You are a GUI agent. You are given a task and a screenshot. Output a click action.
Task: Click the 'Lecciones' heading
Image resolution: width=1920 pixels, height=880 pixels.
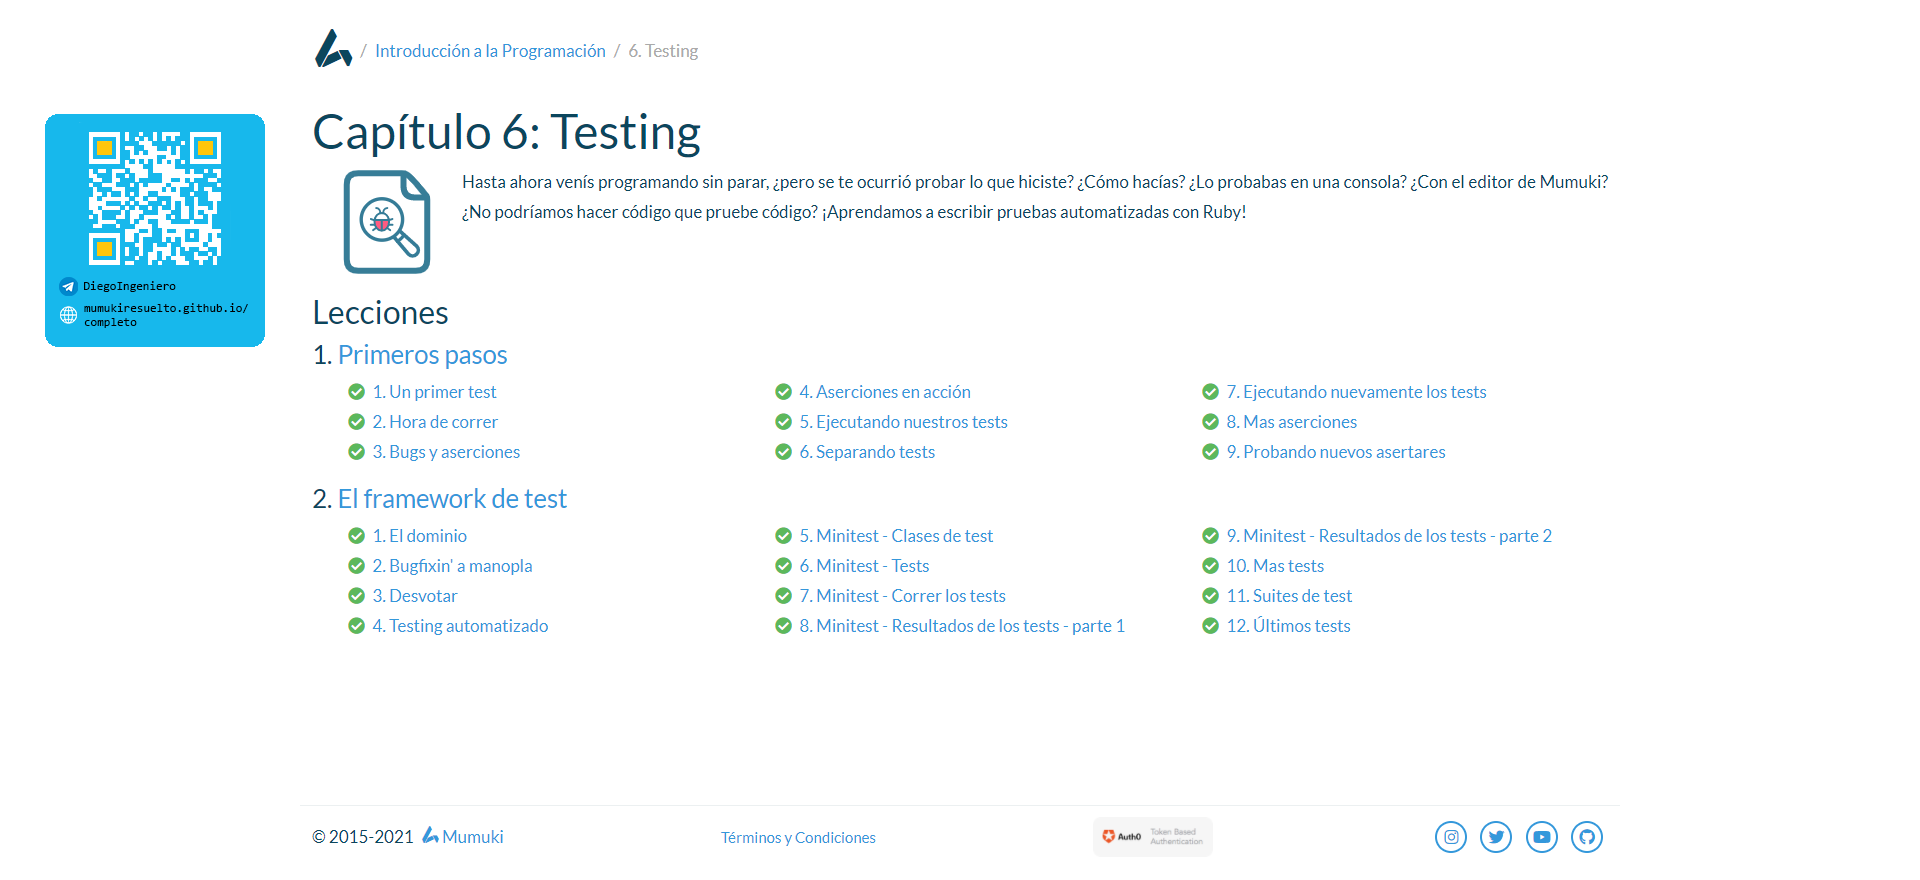click(380, 313)
